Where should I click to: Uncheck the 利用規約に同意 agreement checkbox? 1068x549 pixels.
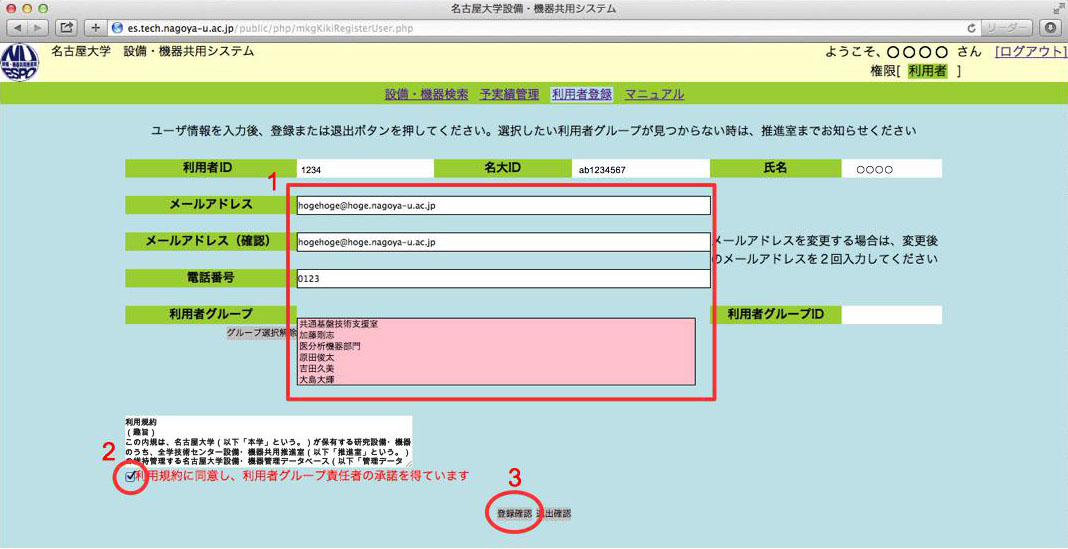pos(132,477)
